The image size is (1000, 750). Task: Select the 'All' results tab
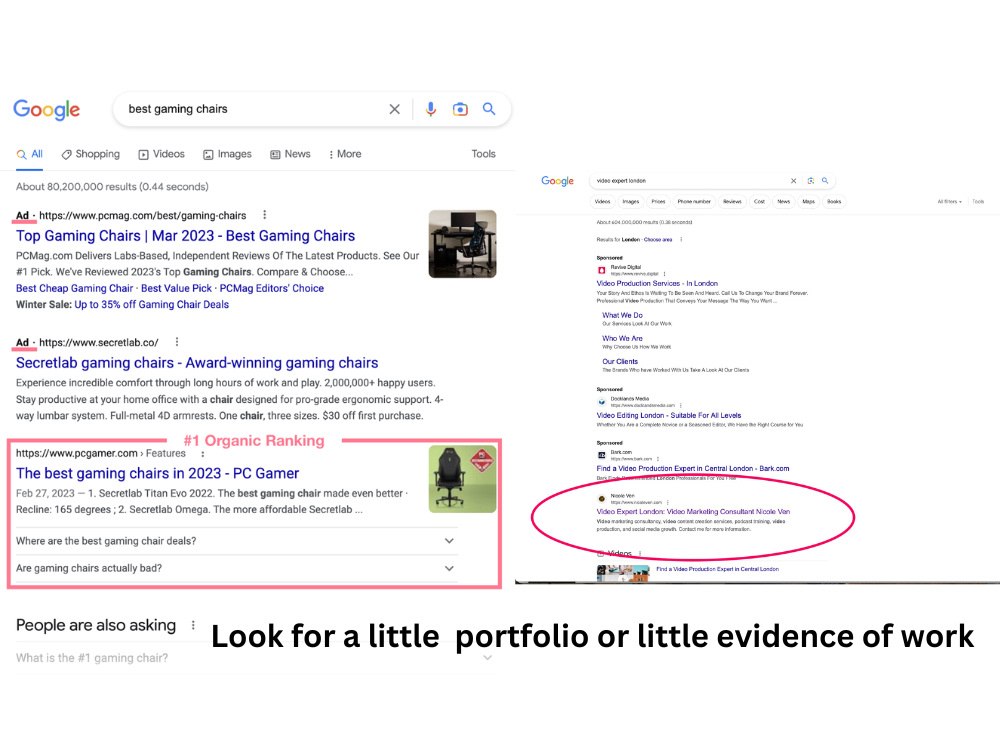click(30, 154)
